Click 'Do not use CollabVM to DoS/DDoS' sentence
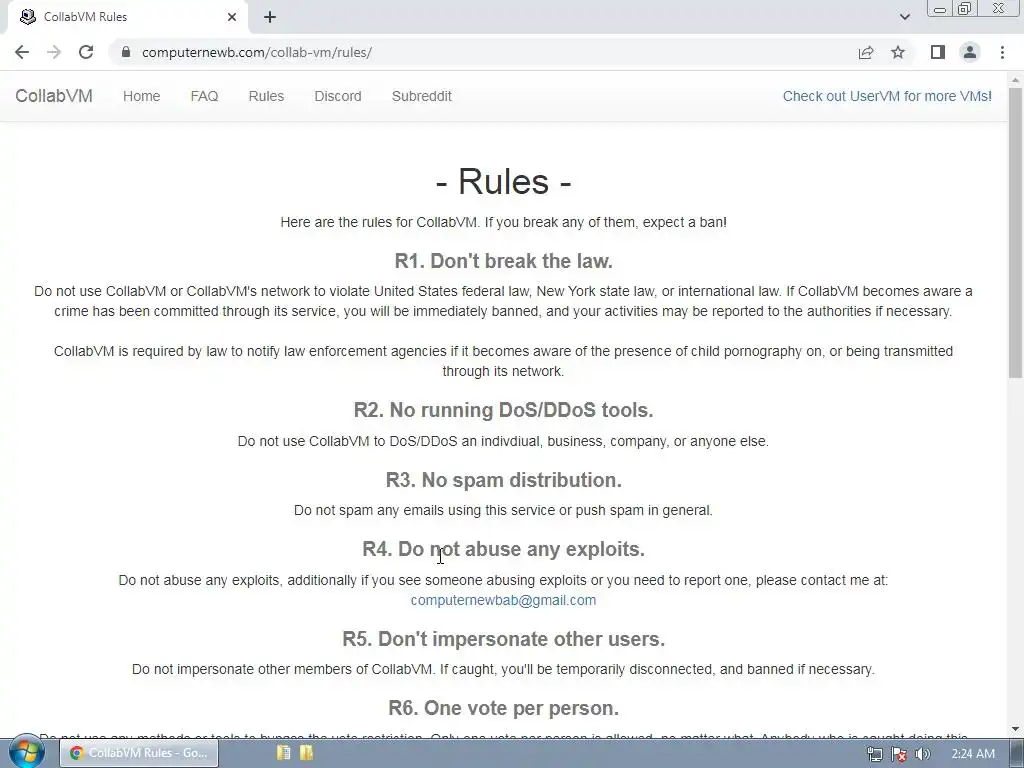 [x=503, y=441]
